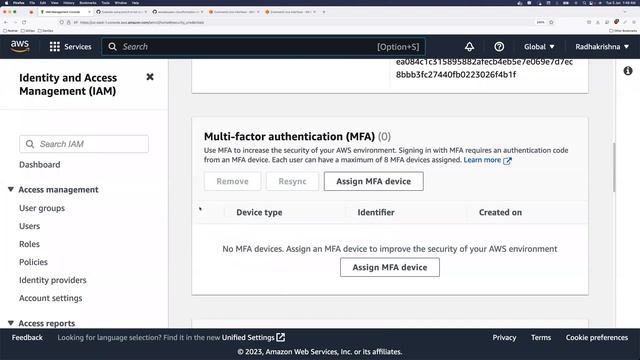Go to the IAM Dashboard
The height and width of the screenshot is (360, 640).
coord(40,164)
